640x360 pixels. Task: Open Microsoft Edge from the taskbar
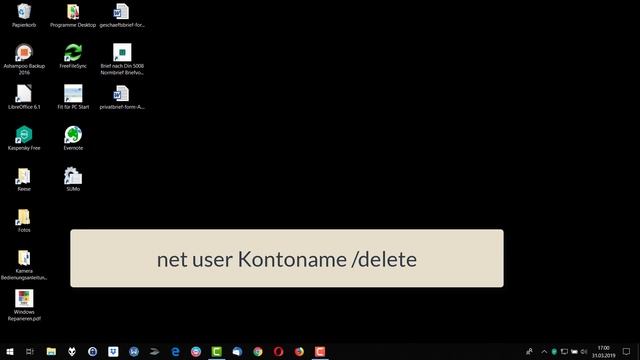[175, 351]
